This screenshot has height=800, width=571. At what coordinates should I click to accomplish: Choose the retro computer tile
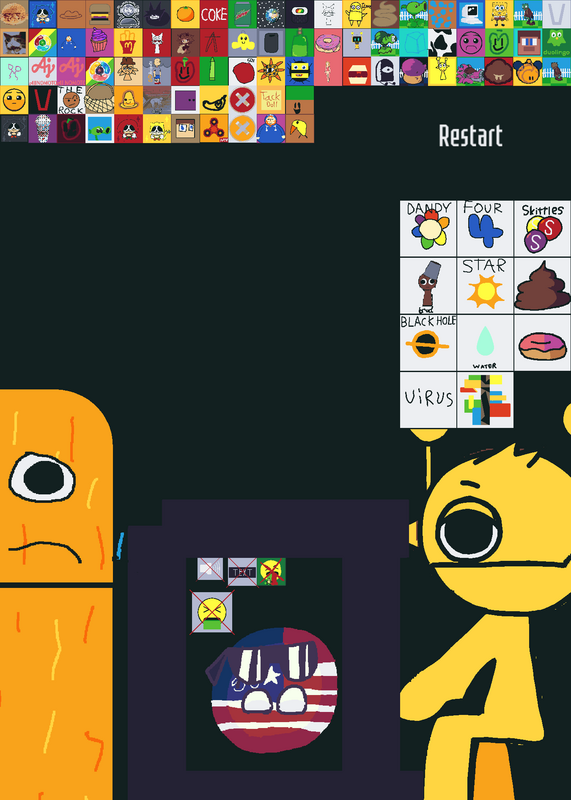click(x=471, y=14)
